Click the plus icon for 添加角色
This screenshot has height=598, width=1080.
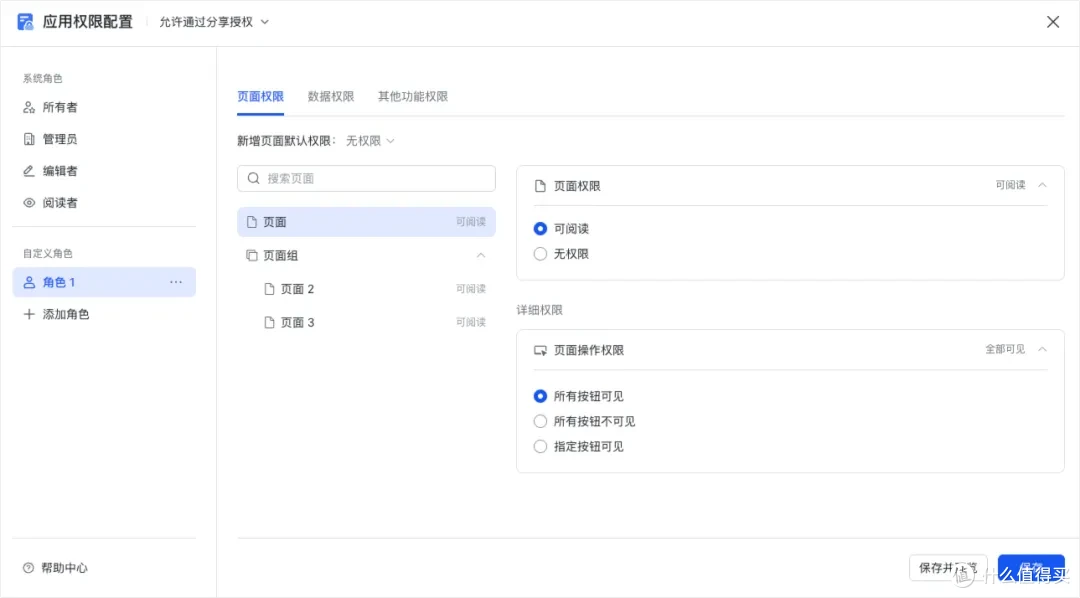pos(29,314)
